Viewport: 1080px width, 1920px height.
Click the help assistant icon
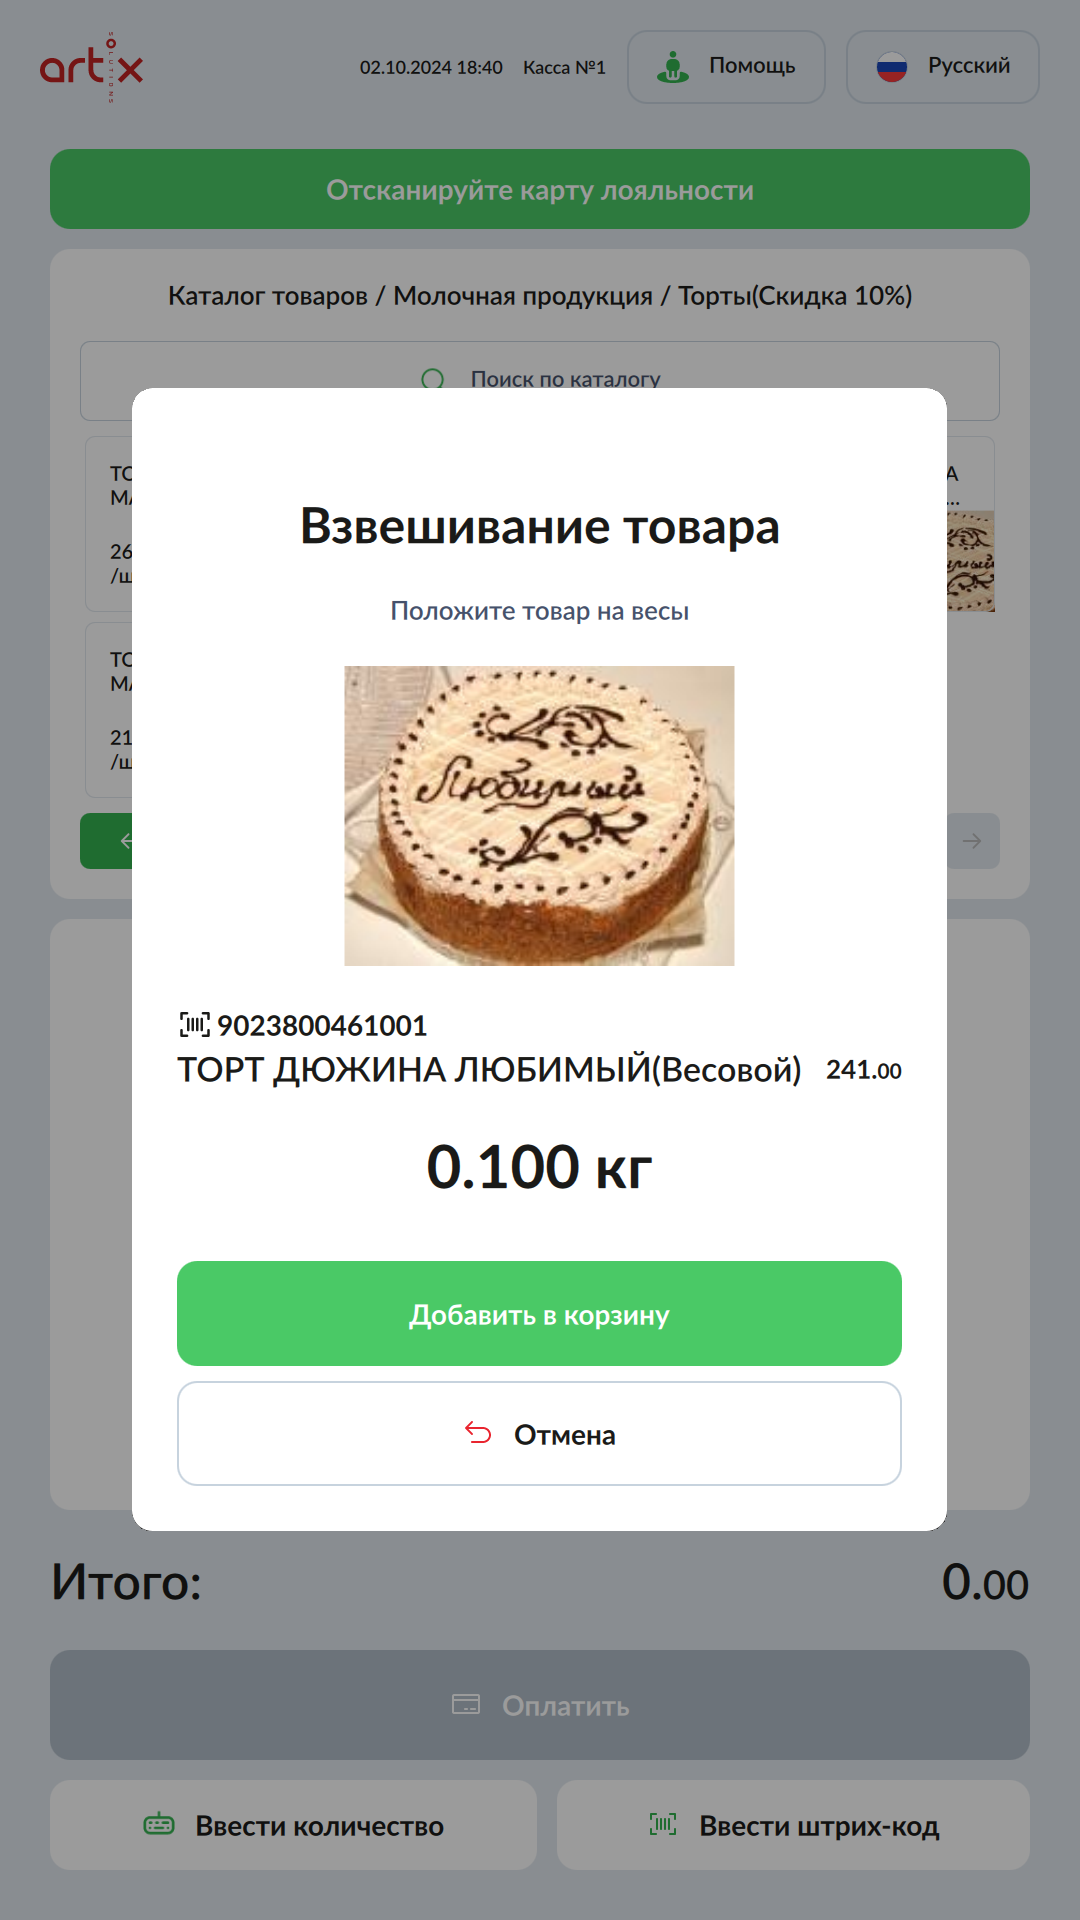click(673, 67)
